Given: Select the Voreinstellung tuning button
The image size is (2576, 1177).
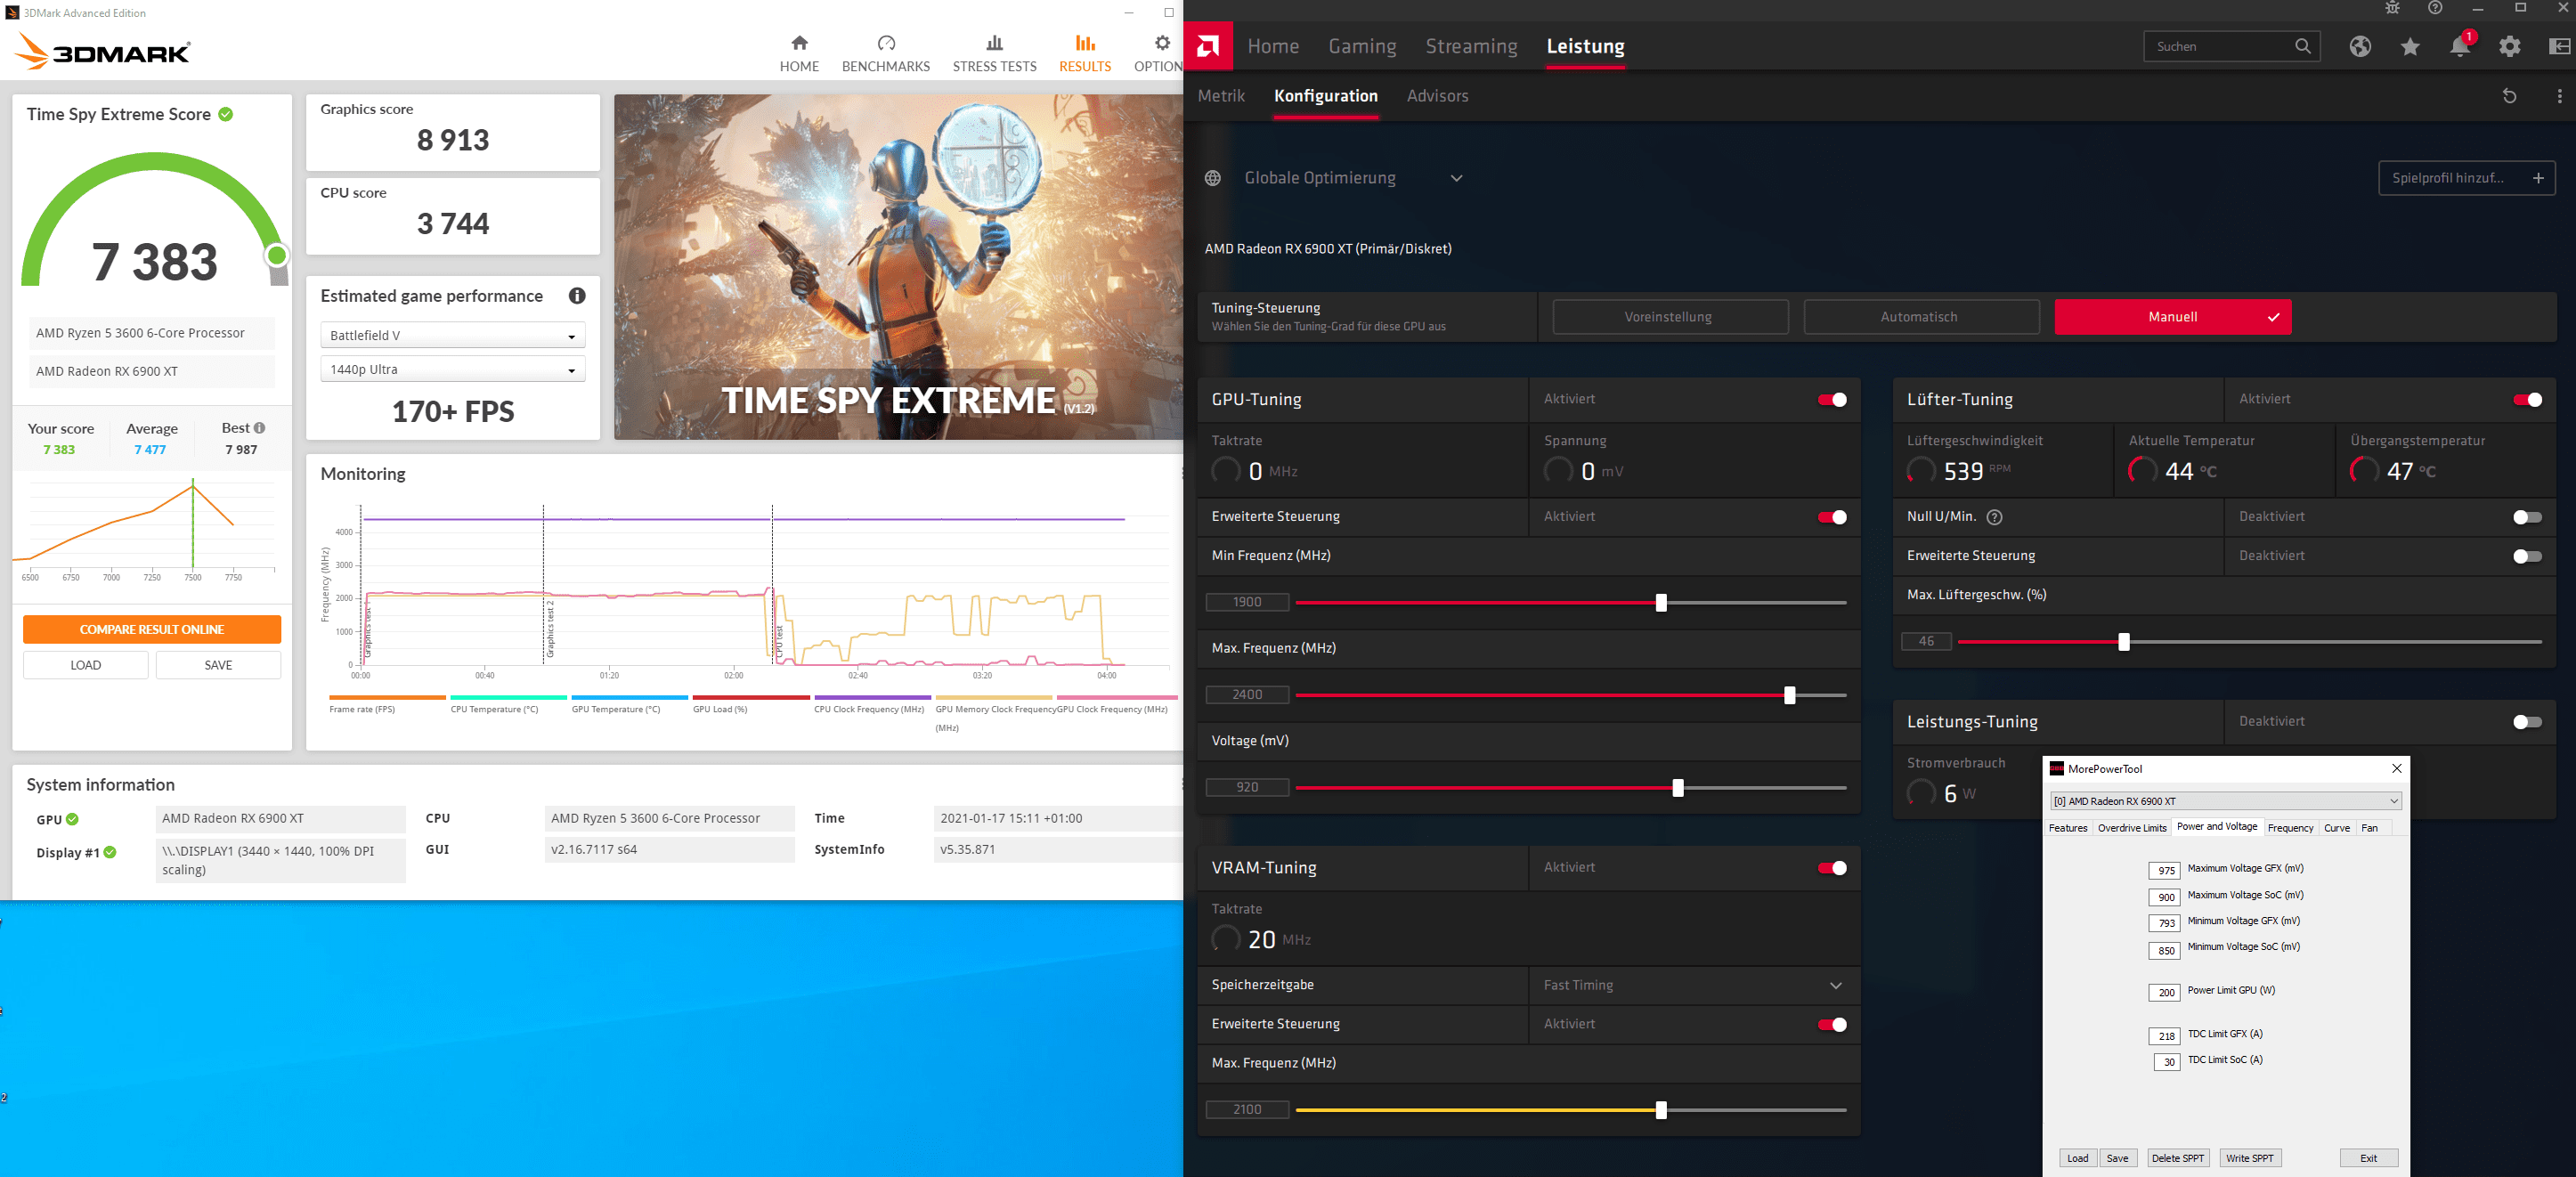Looking at the screenshot, I should point(1670,317).
